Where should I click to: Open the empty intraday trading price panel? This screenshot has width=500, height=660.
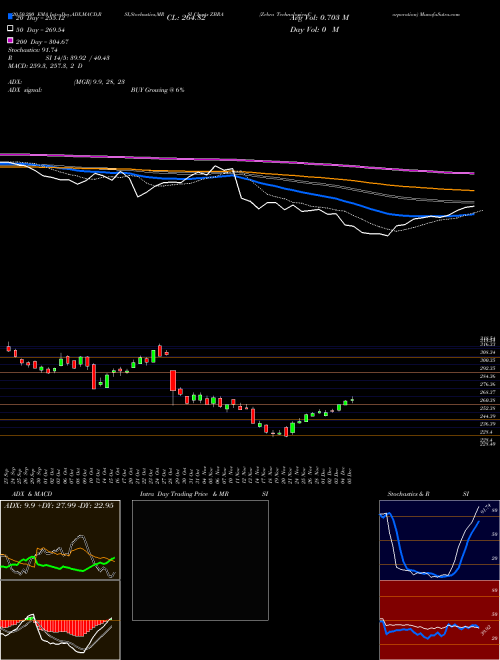(x=200, y=560)
